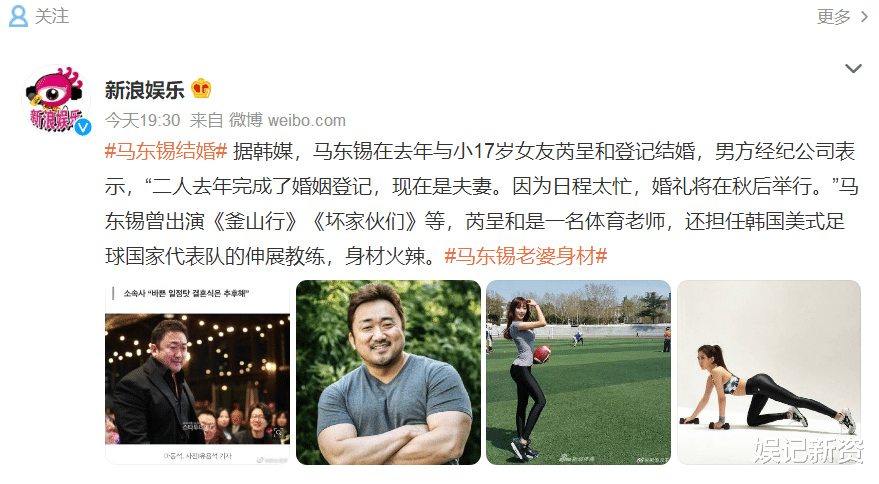This screenshot has width=879, height=484.
Task: Follow the account via 关注 text
Action: tap(52, 16)
